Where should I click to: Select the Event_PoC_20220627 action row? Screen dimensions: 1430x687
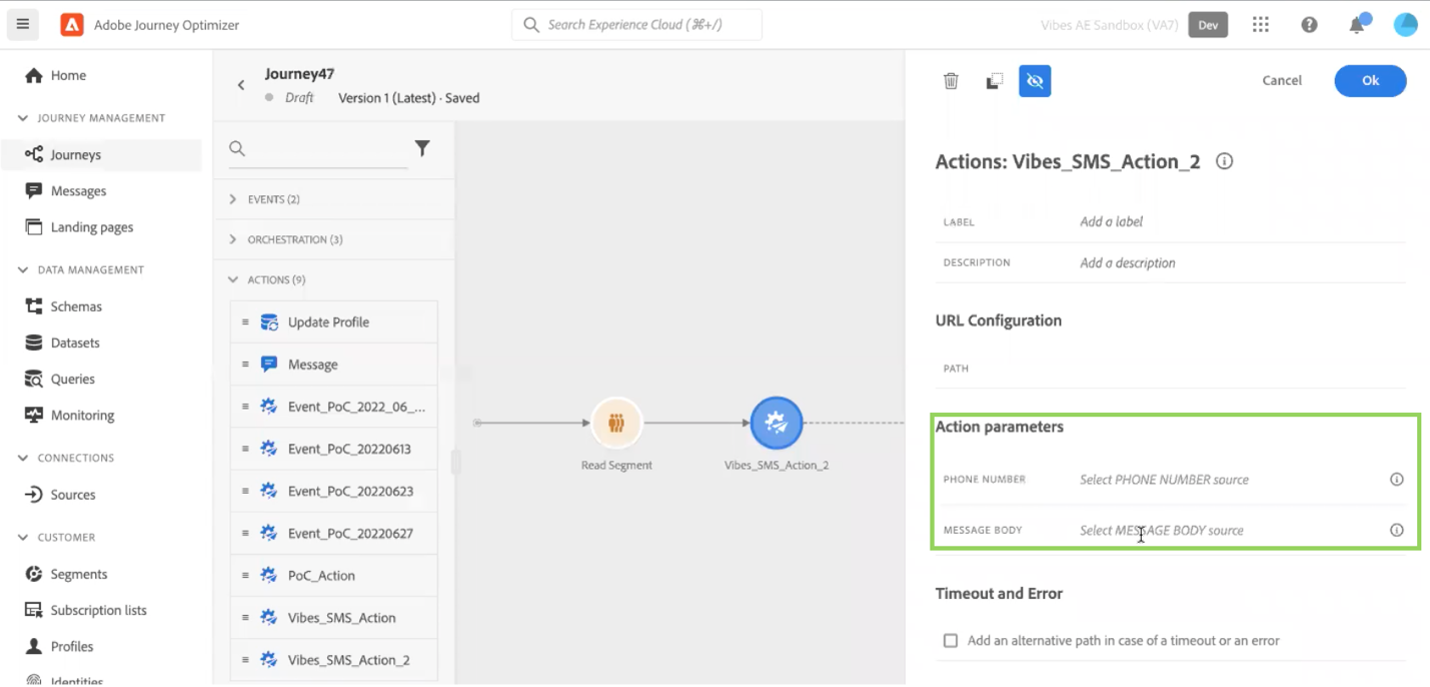coord(334,533)
